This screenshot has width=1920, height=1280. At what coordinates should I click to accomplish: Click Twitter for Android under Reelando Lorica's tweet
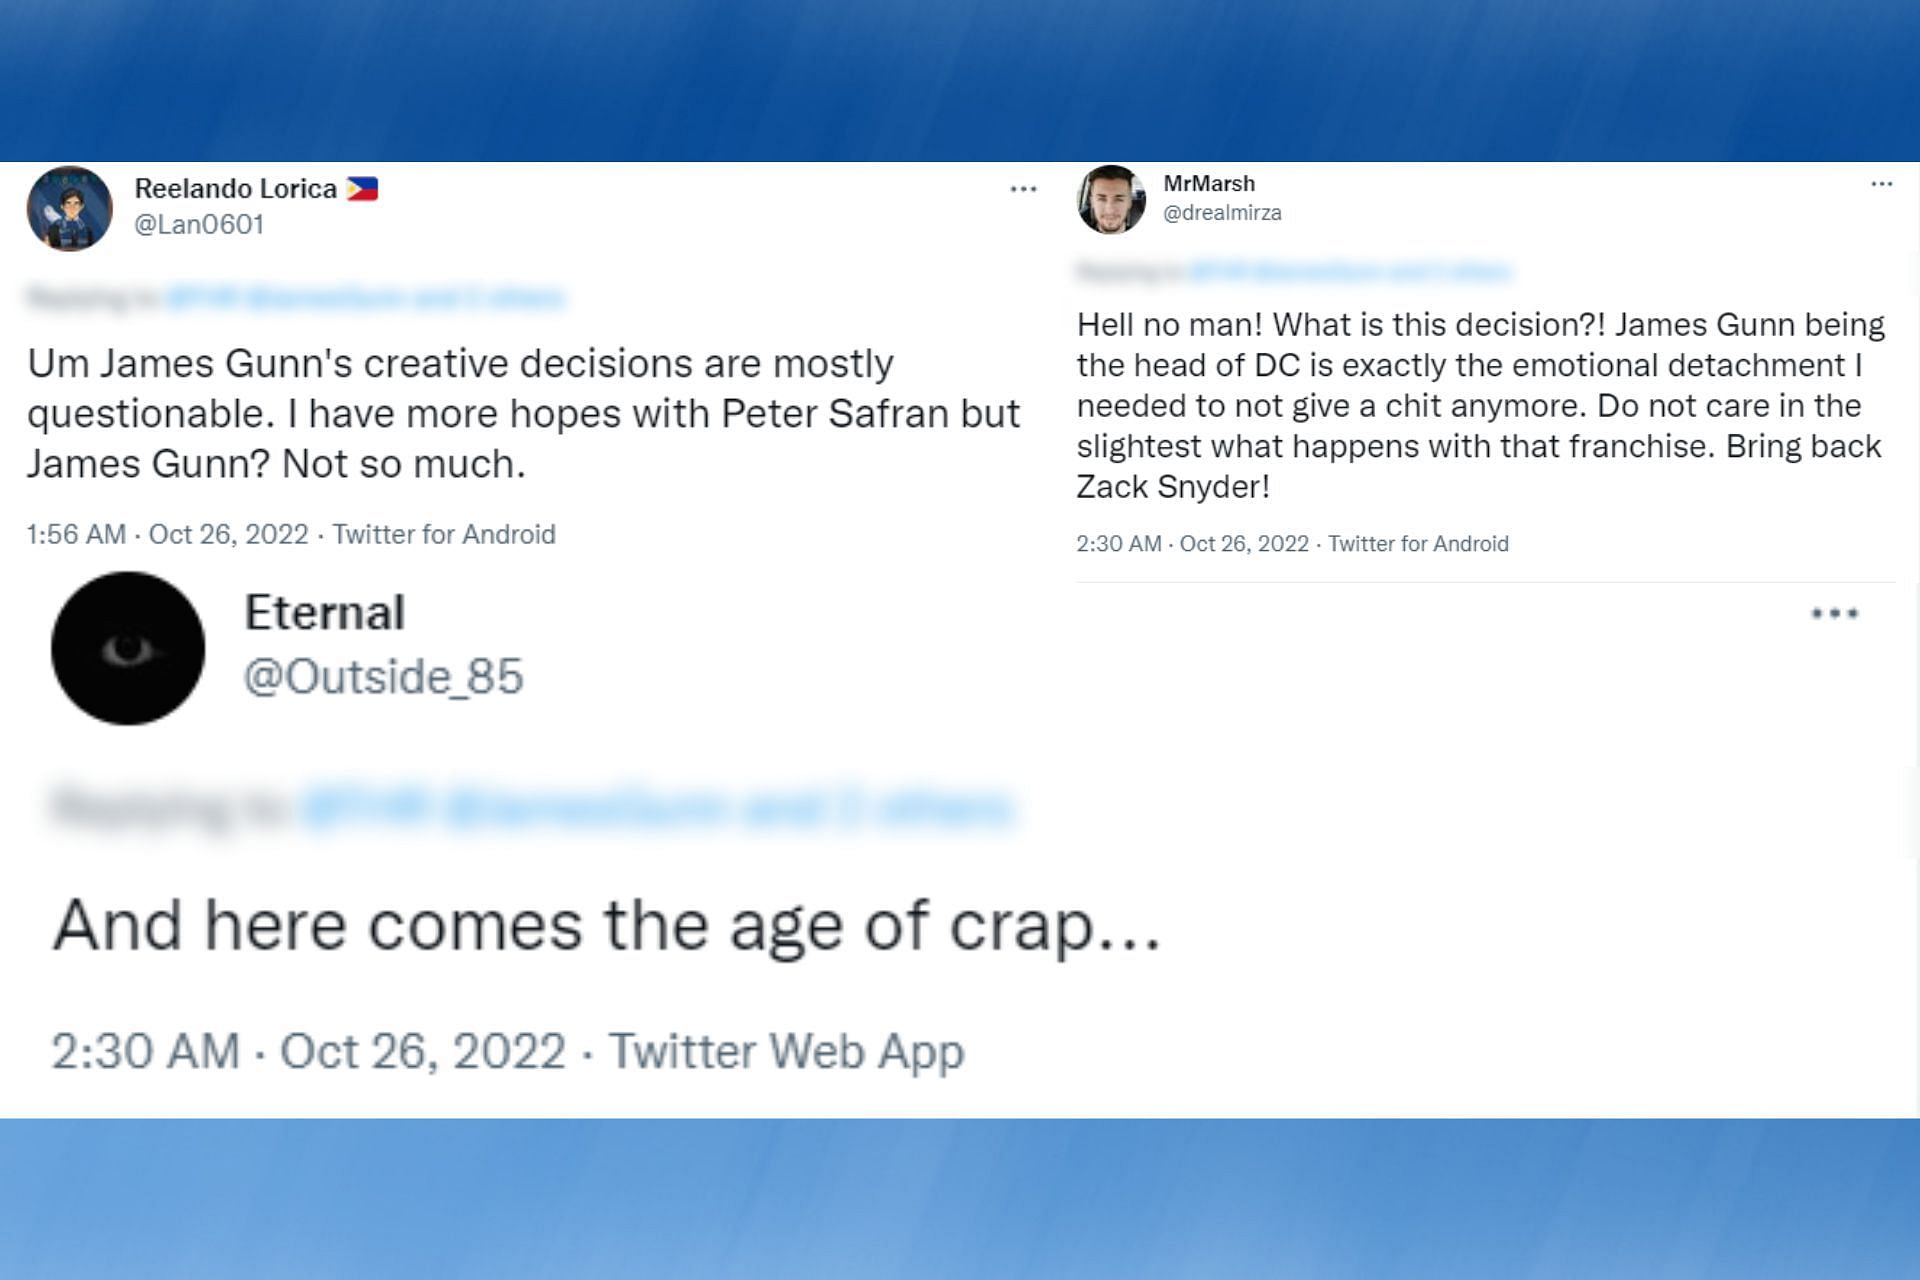click(x=443, y=534)
